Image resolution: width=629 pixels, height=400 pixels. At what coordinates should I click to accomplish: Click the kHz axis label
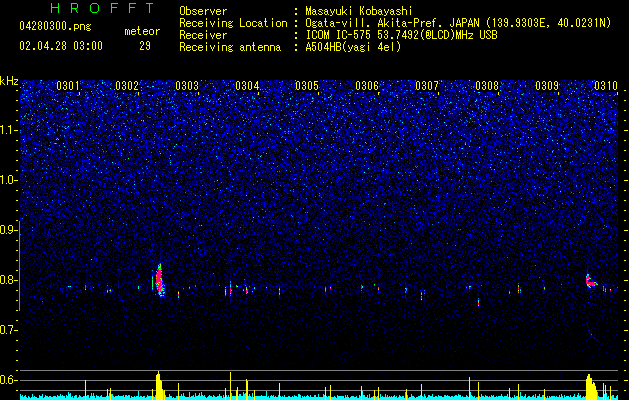click(x=9, y=81)
